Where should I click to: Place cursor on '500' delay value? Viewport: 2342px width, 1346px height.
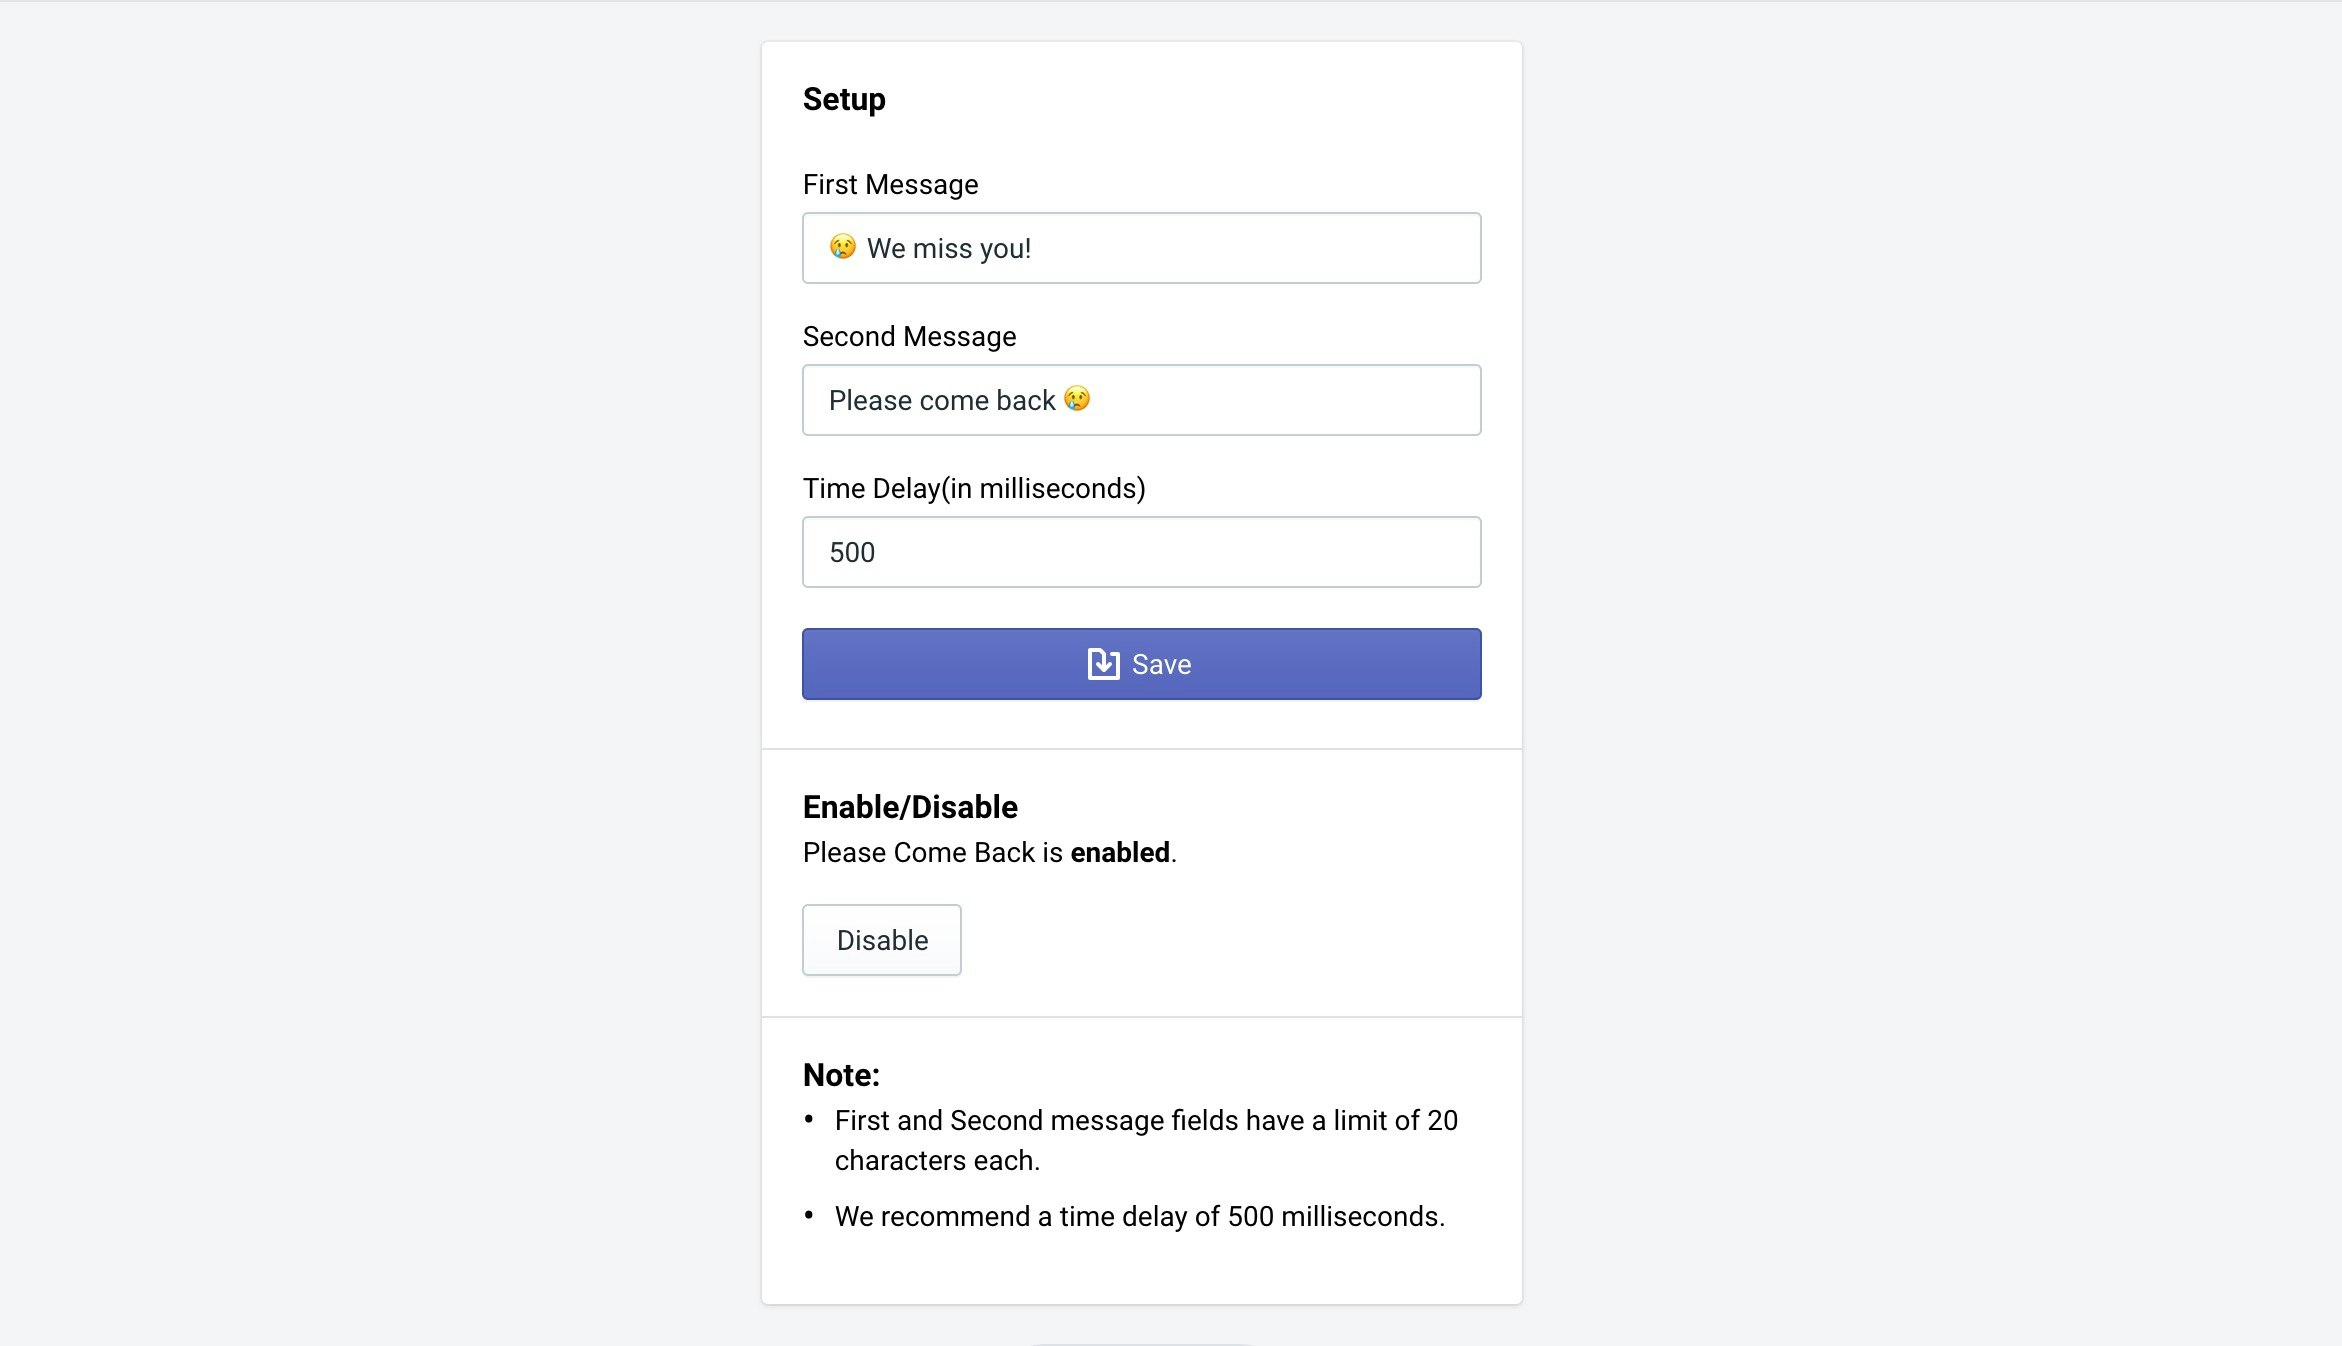click(x=852, y=553)
